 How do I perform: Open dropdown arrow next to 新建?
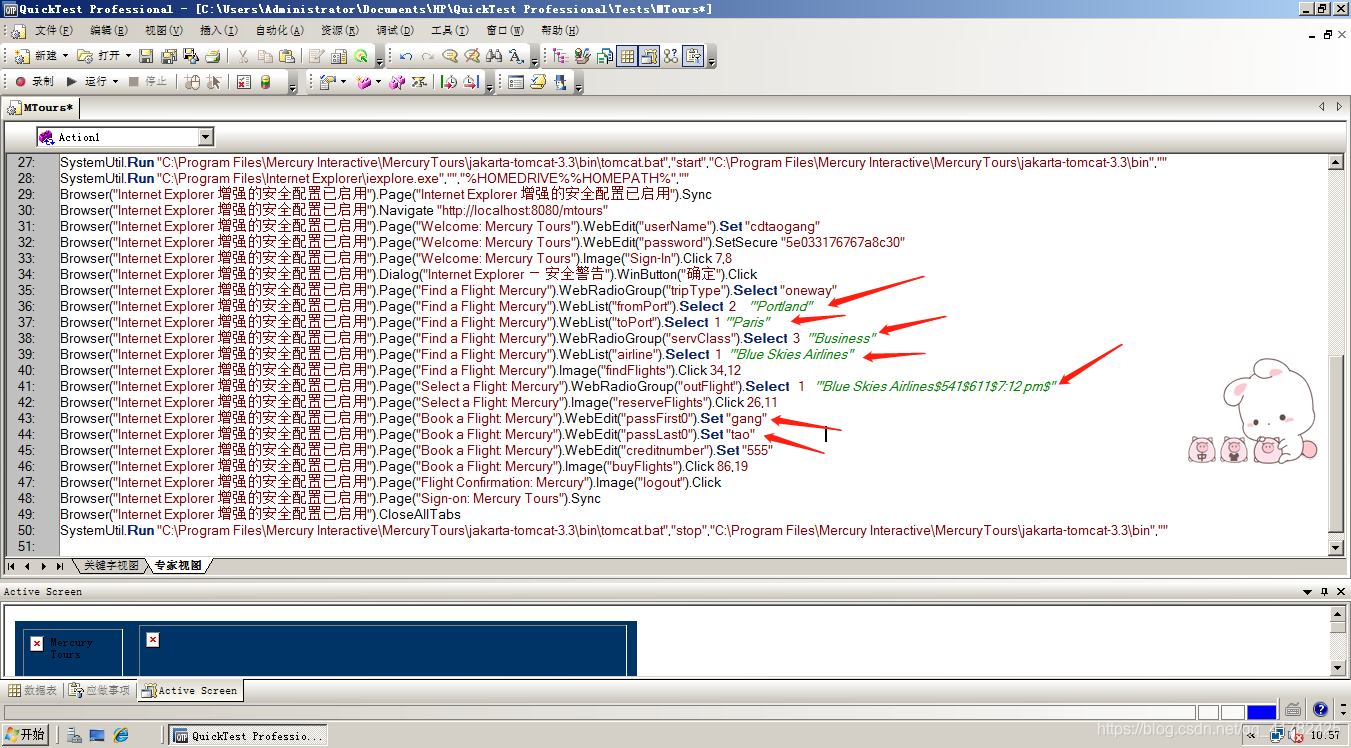(65, 56)
